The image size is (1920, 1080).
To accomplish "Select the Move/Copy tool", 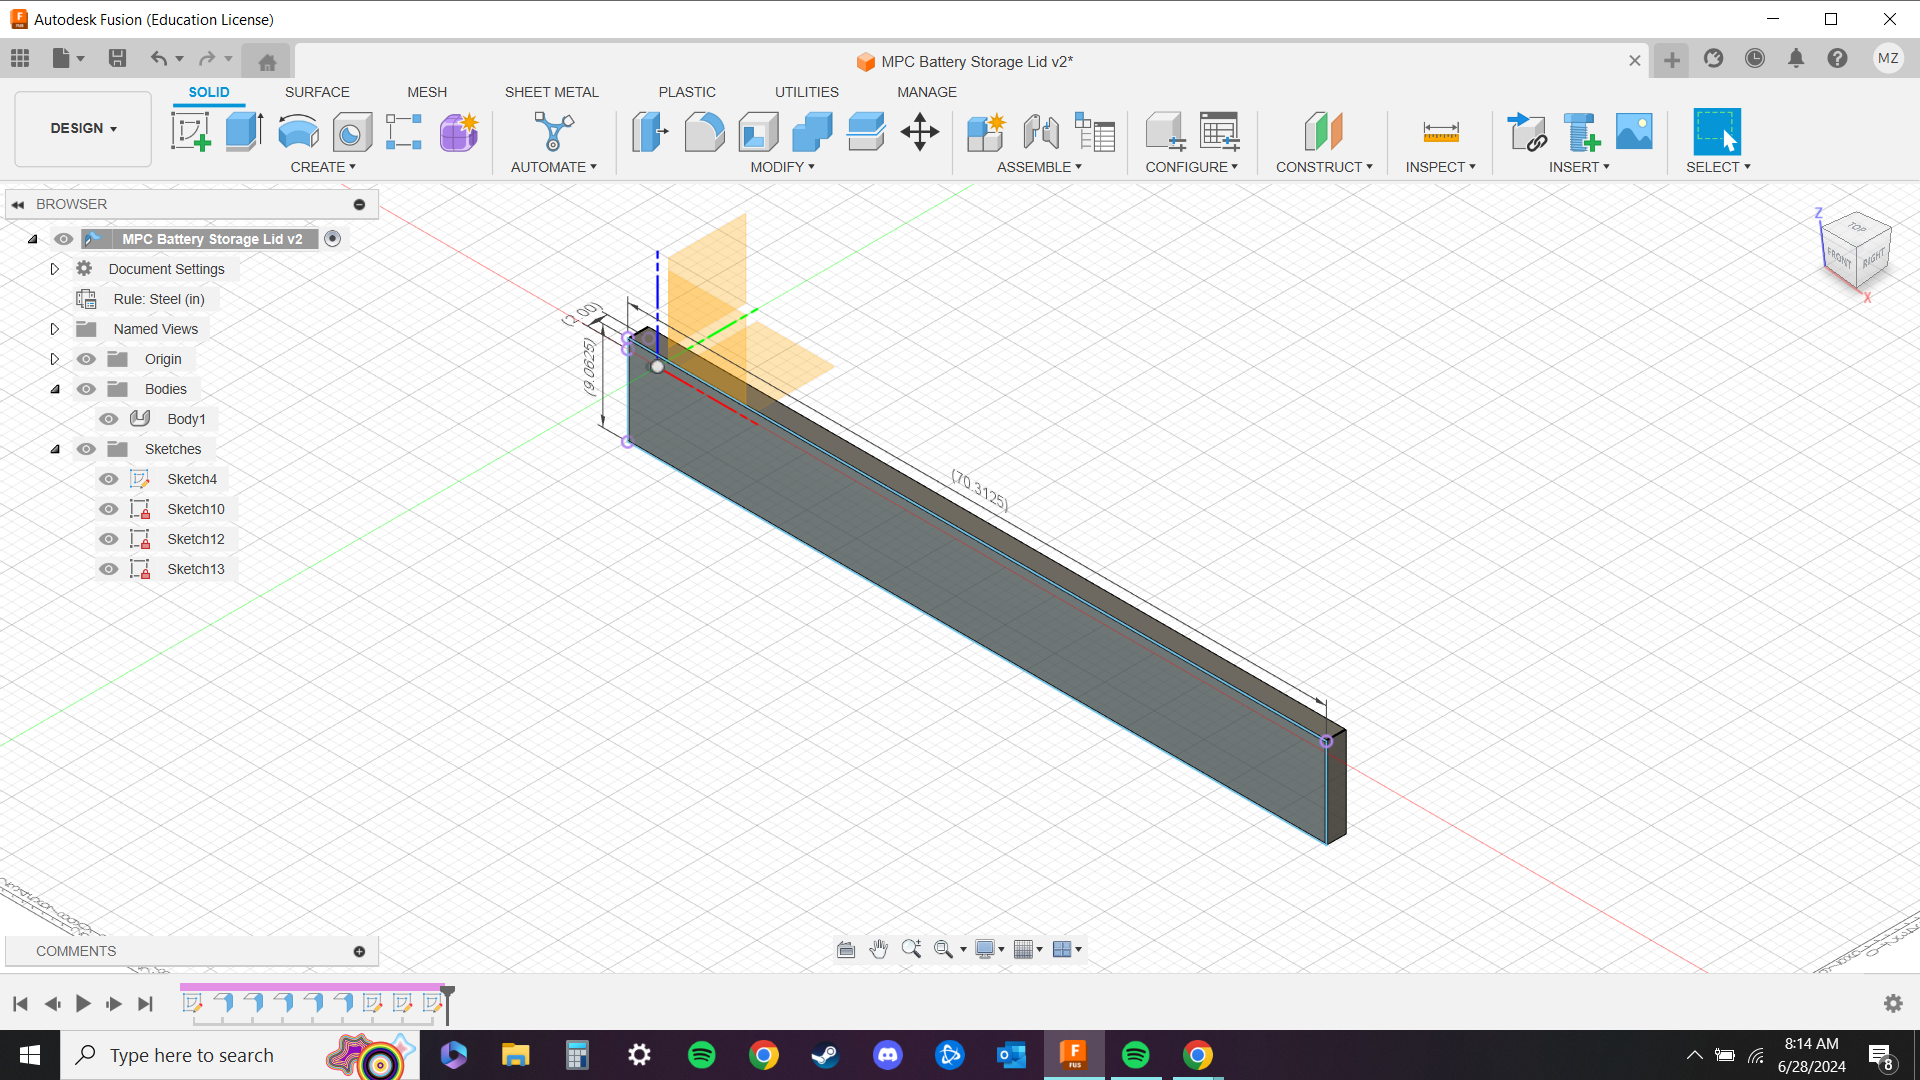I will (x=920, y=131).
